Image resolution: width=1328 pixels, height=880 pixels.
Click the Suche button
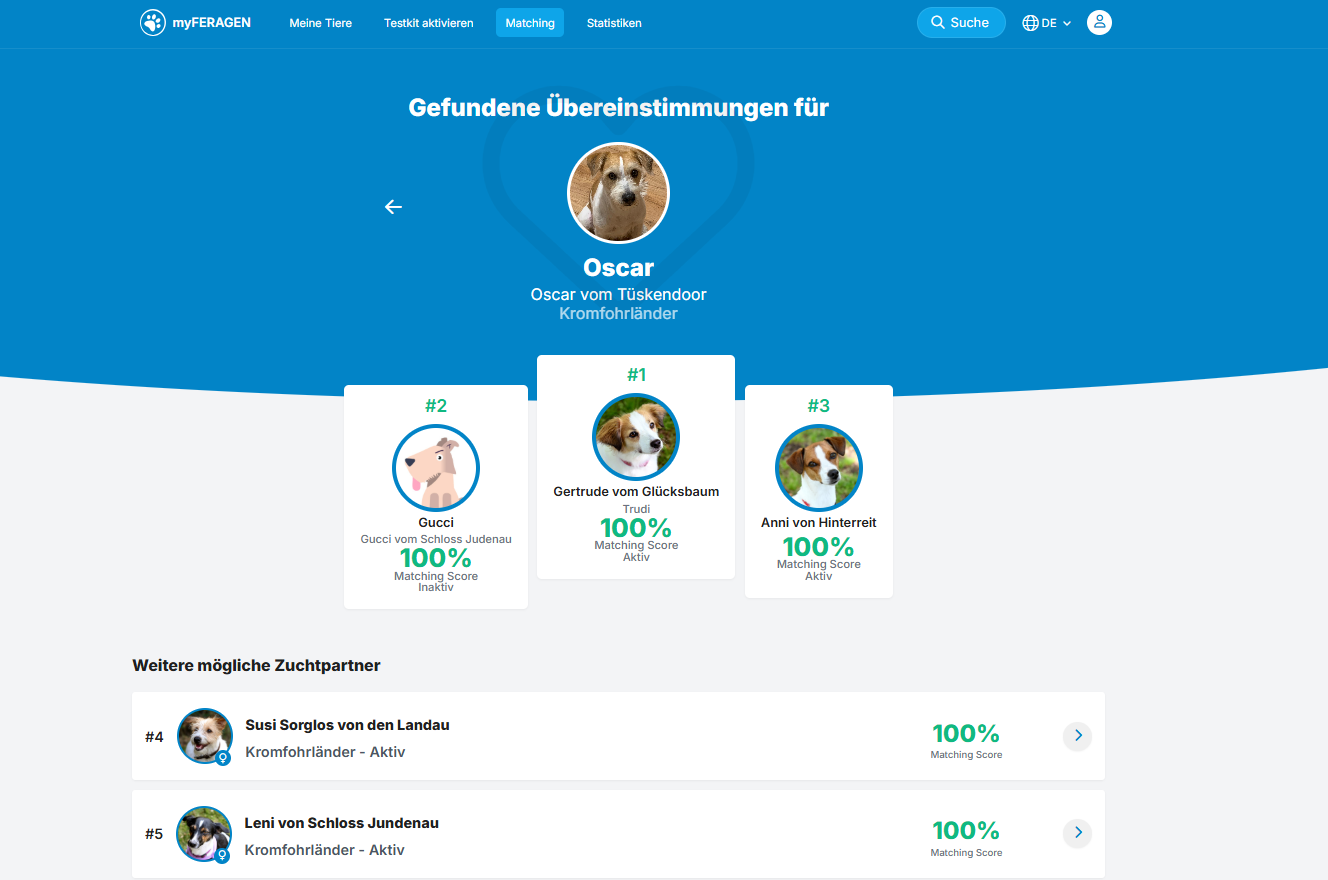click(x=961, y=21)
